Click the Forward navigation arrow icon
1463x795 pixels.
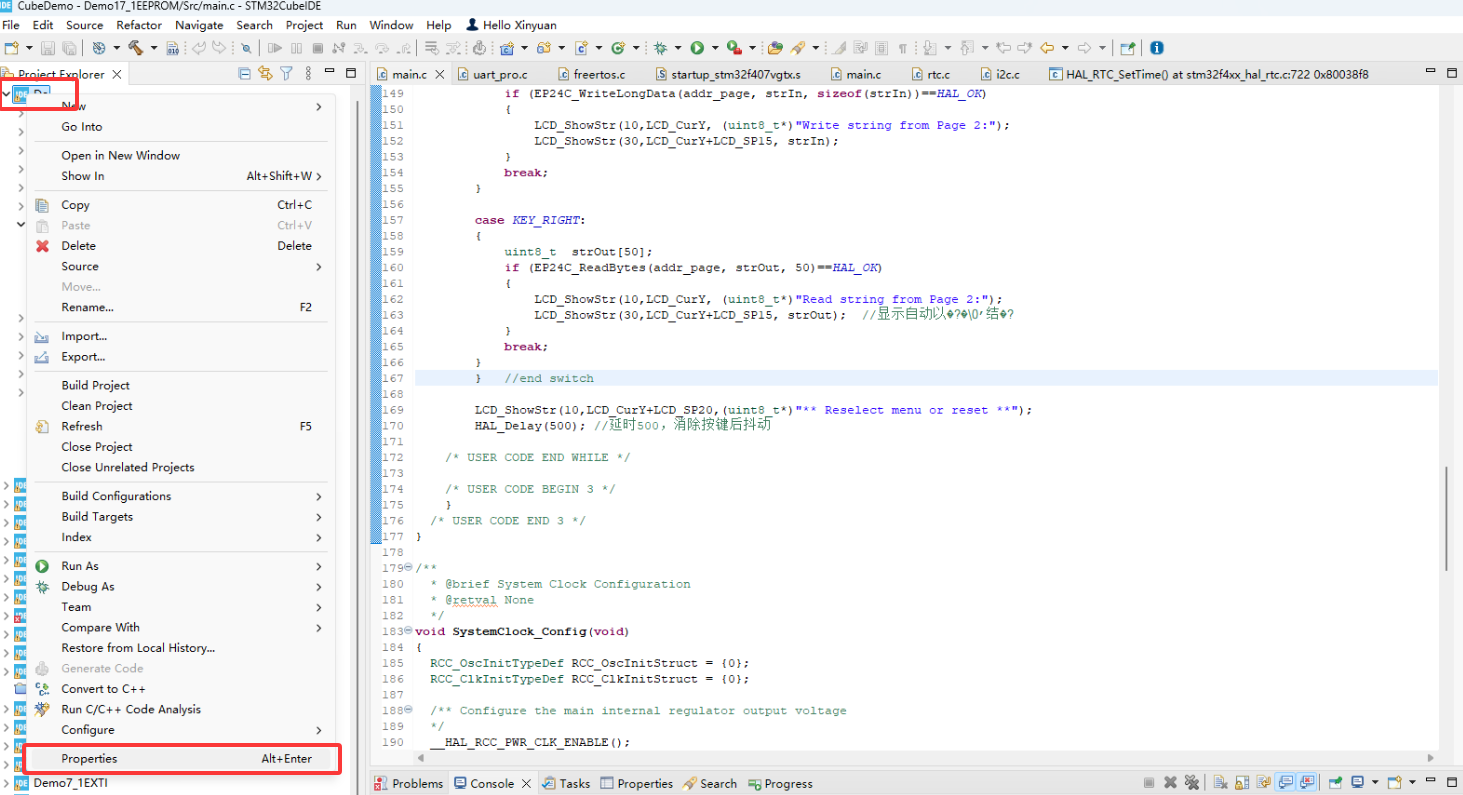pos(1084,48)
